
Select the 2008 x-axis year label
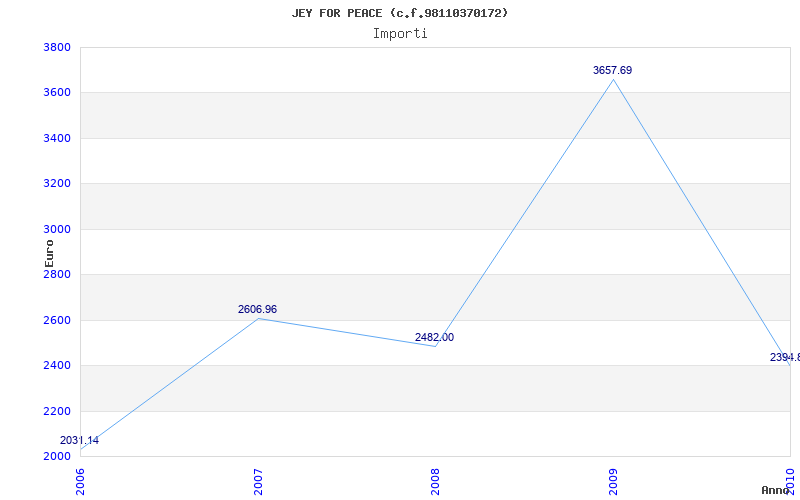tap(435, 480)
